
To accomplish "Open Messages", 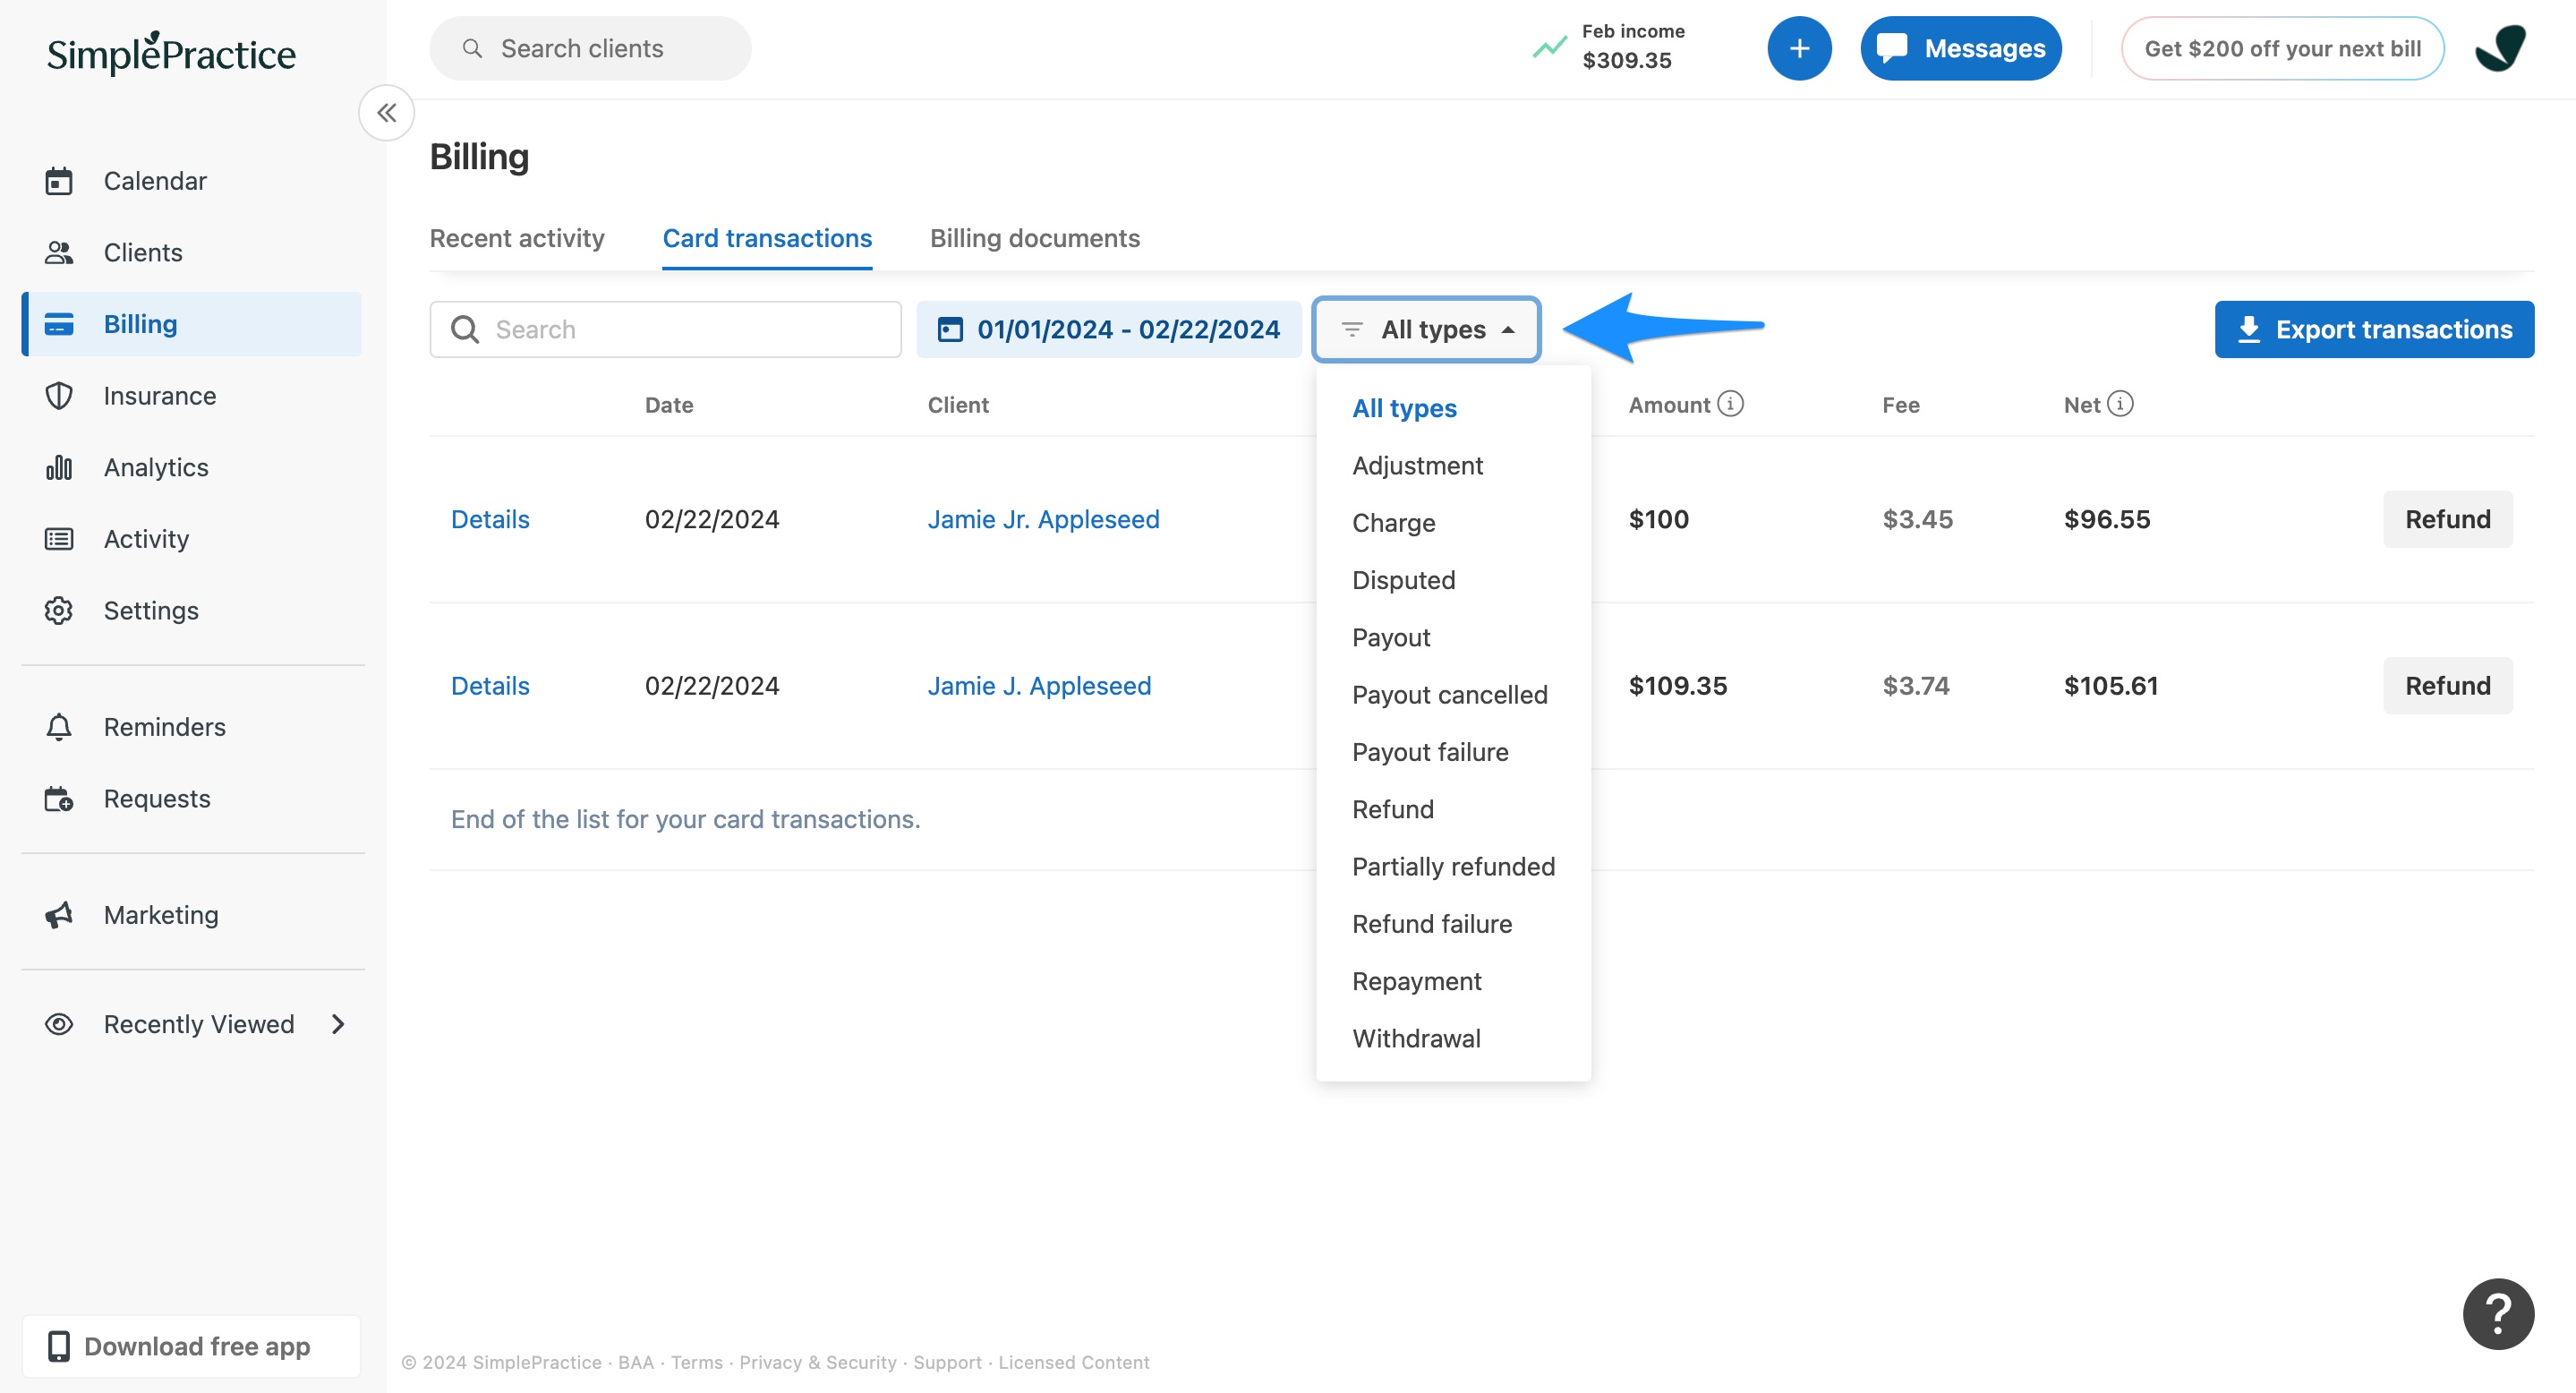I will point(1960,48).
